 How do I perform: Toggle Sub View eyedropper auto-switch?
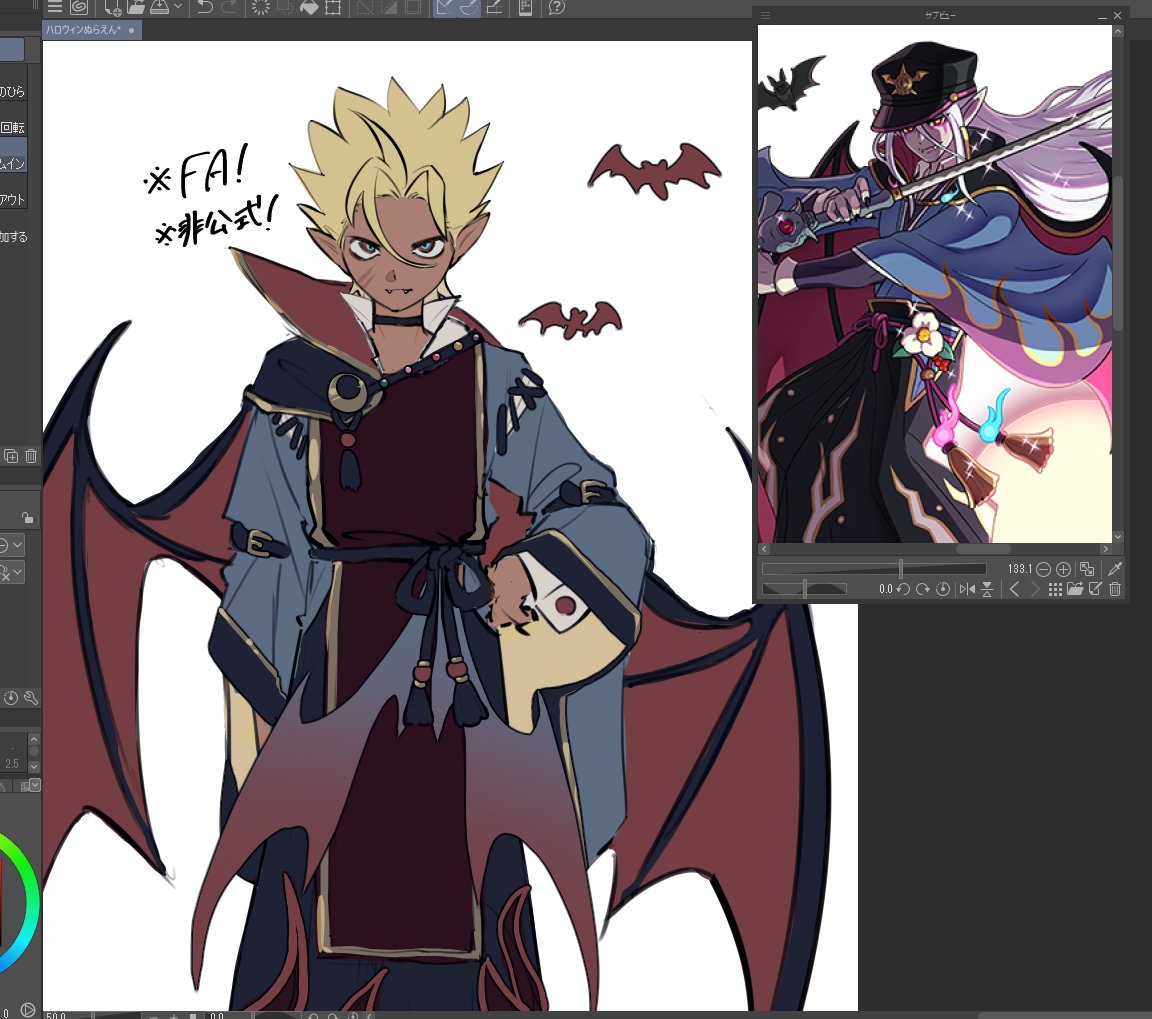point(1115,569)
